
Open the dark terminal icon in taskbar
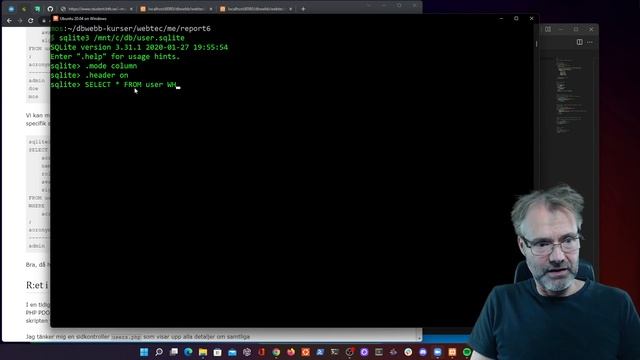[335, 352]
